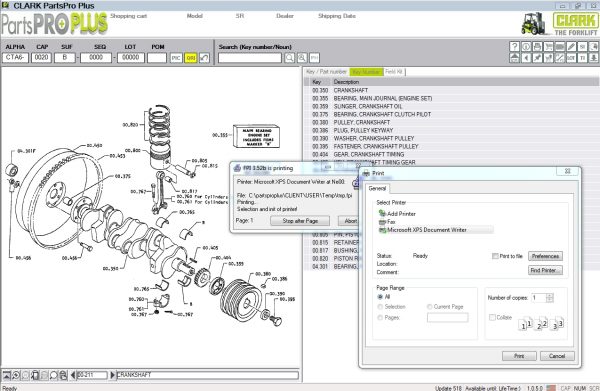Cancel the Print dialog
Image resolution: width=600 pixels, height=391 pixels.
[x=557, y=356]
